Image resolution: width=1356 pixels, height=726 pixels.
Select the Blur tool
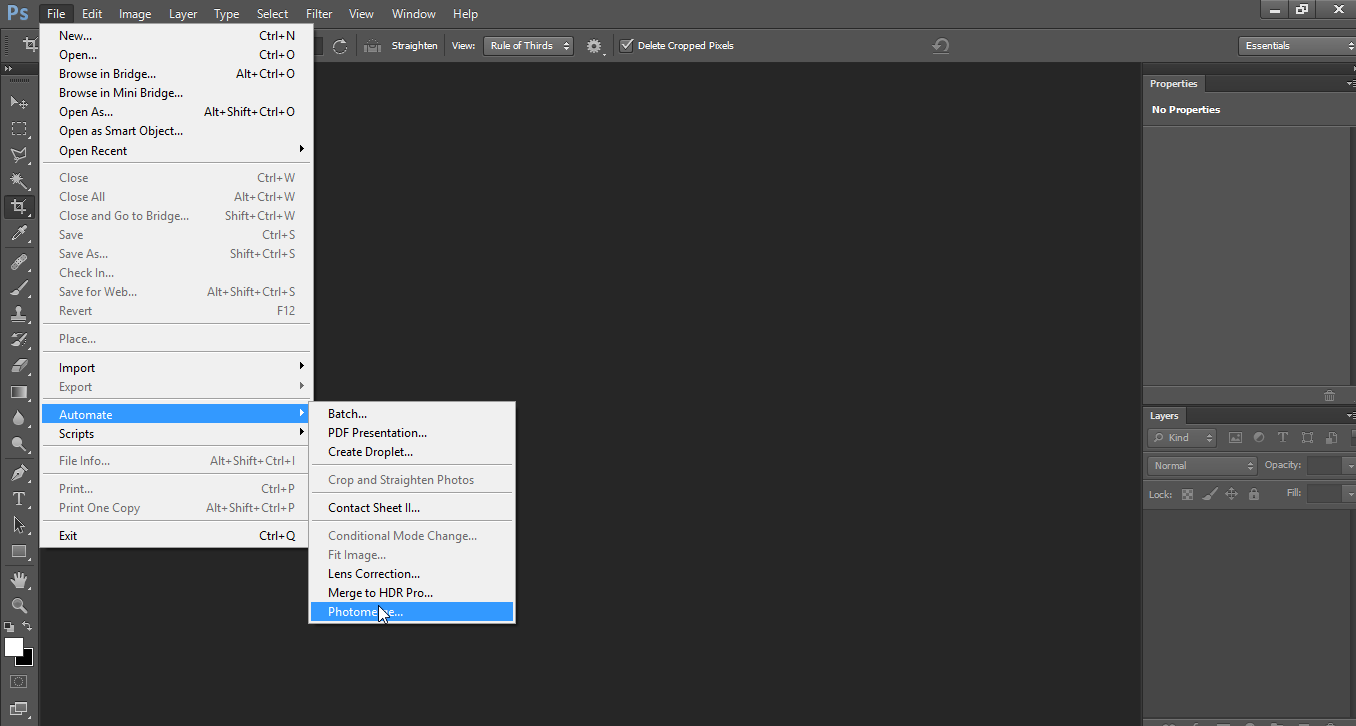tap(19, 419)
